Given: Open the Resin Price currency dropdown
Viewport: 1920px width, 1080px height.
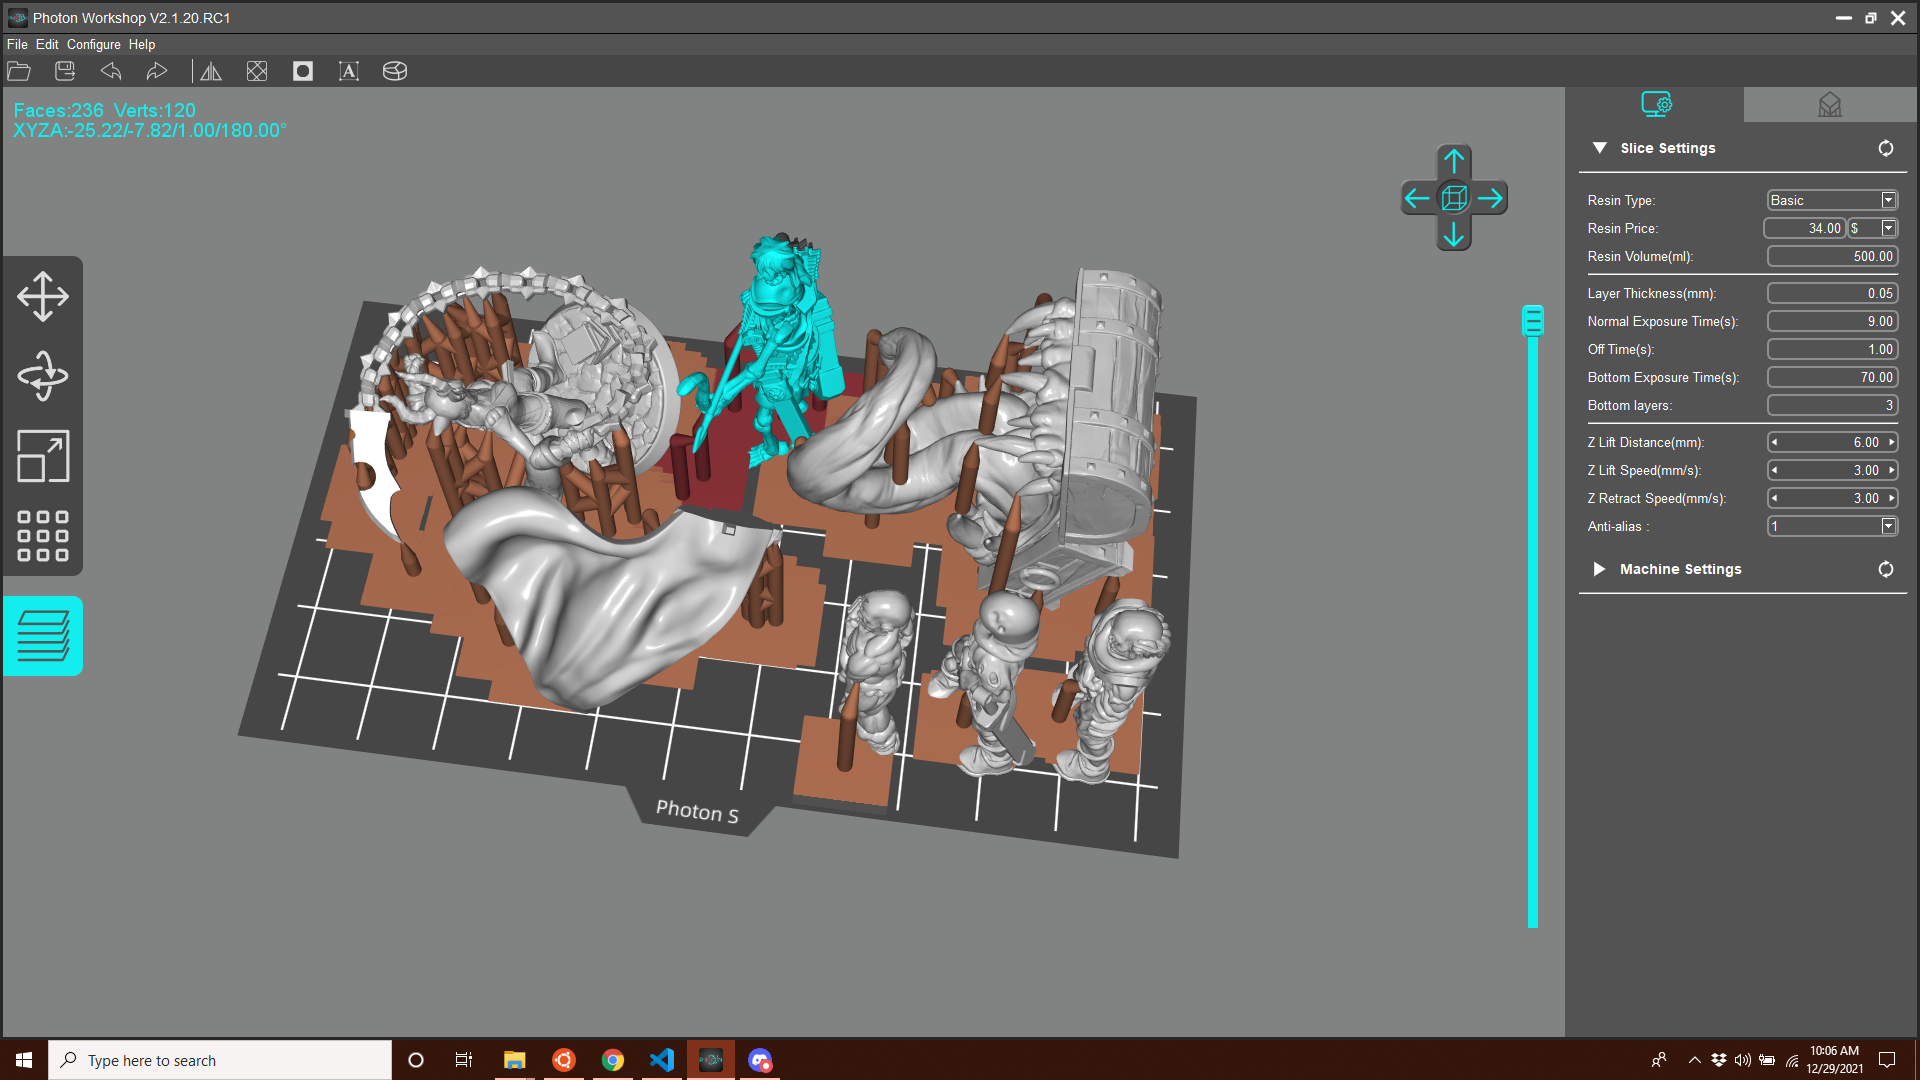Looking at the screenshot, I should point(1888,228).
